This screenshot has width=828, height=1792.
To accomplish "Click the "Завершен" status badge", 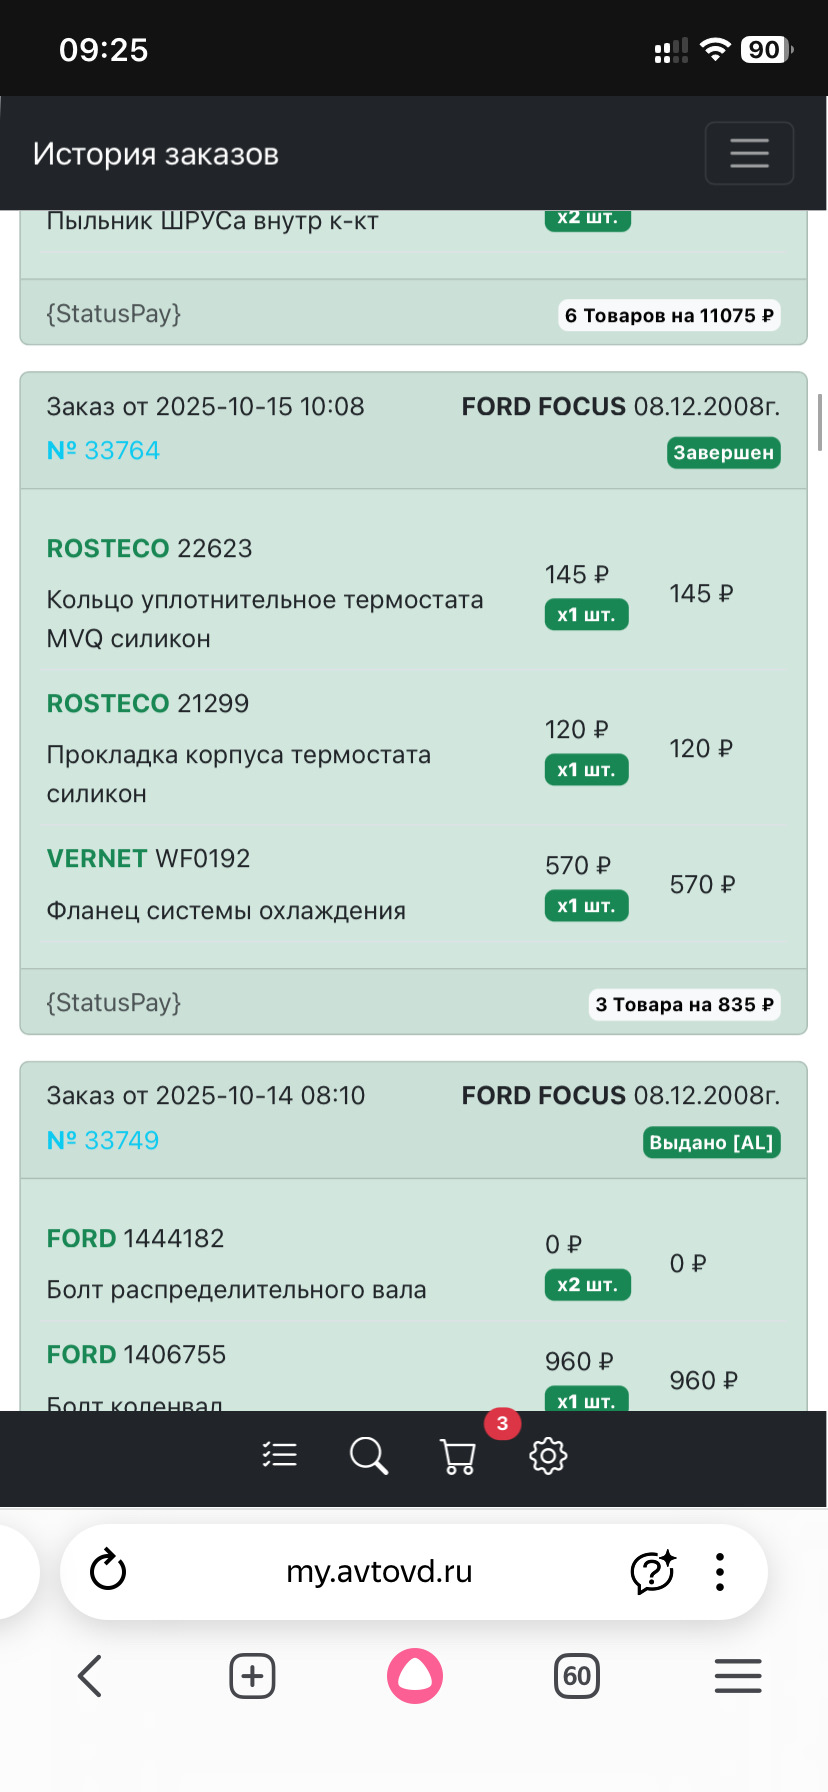I will [x=723, y=453].
